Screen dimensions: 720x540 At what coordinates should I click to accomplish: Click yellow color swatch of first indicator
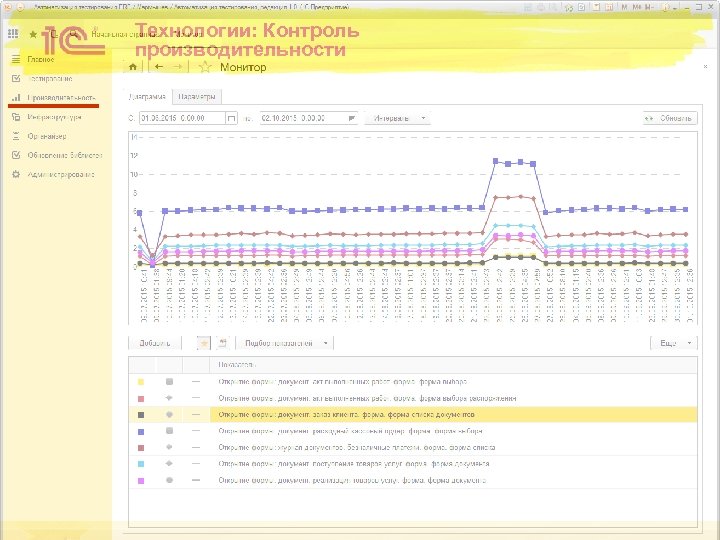pos(141,382)
